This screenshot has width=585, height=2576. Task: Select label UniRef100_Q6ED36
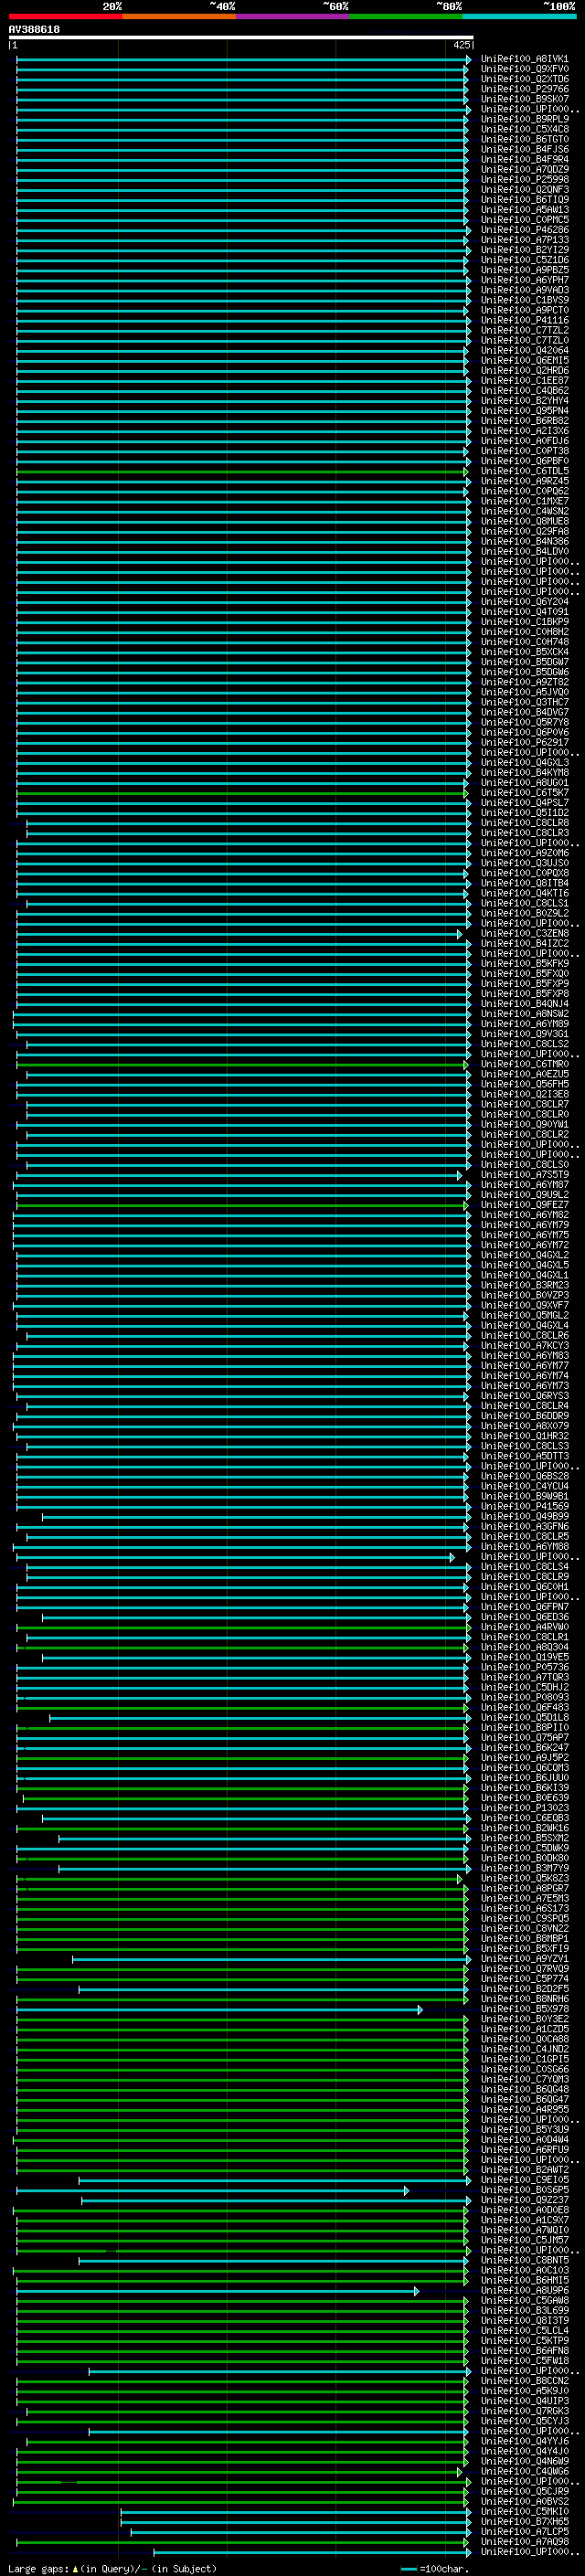(x=525, y=1617)
